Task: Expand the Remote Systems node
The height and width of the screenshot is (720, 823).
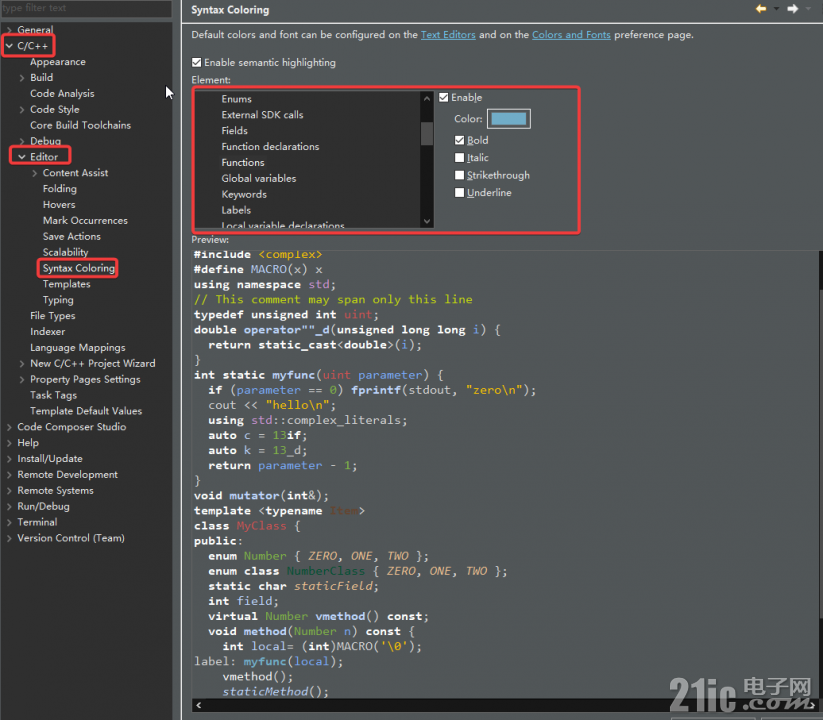Action: [x=9, y=491]
